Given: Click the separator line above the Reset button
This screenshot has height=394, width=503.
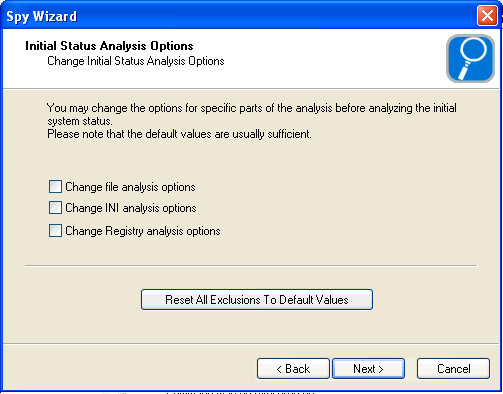Looking at the screenshot, I should 251,266.
